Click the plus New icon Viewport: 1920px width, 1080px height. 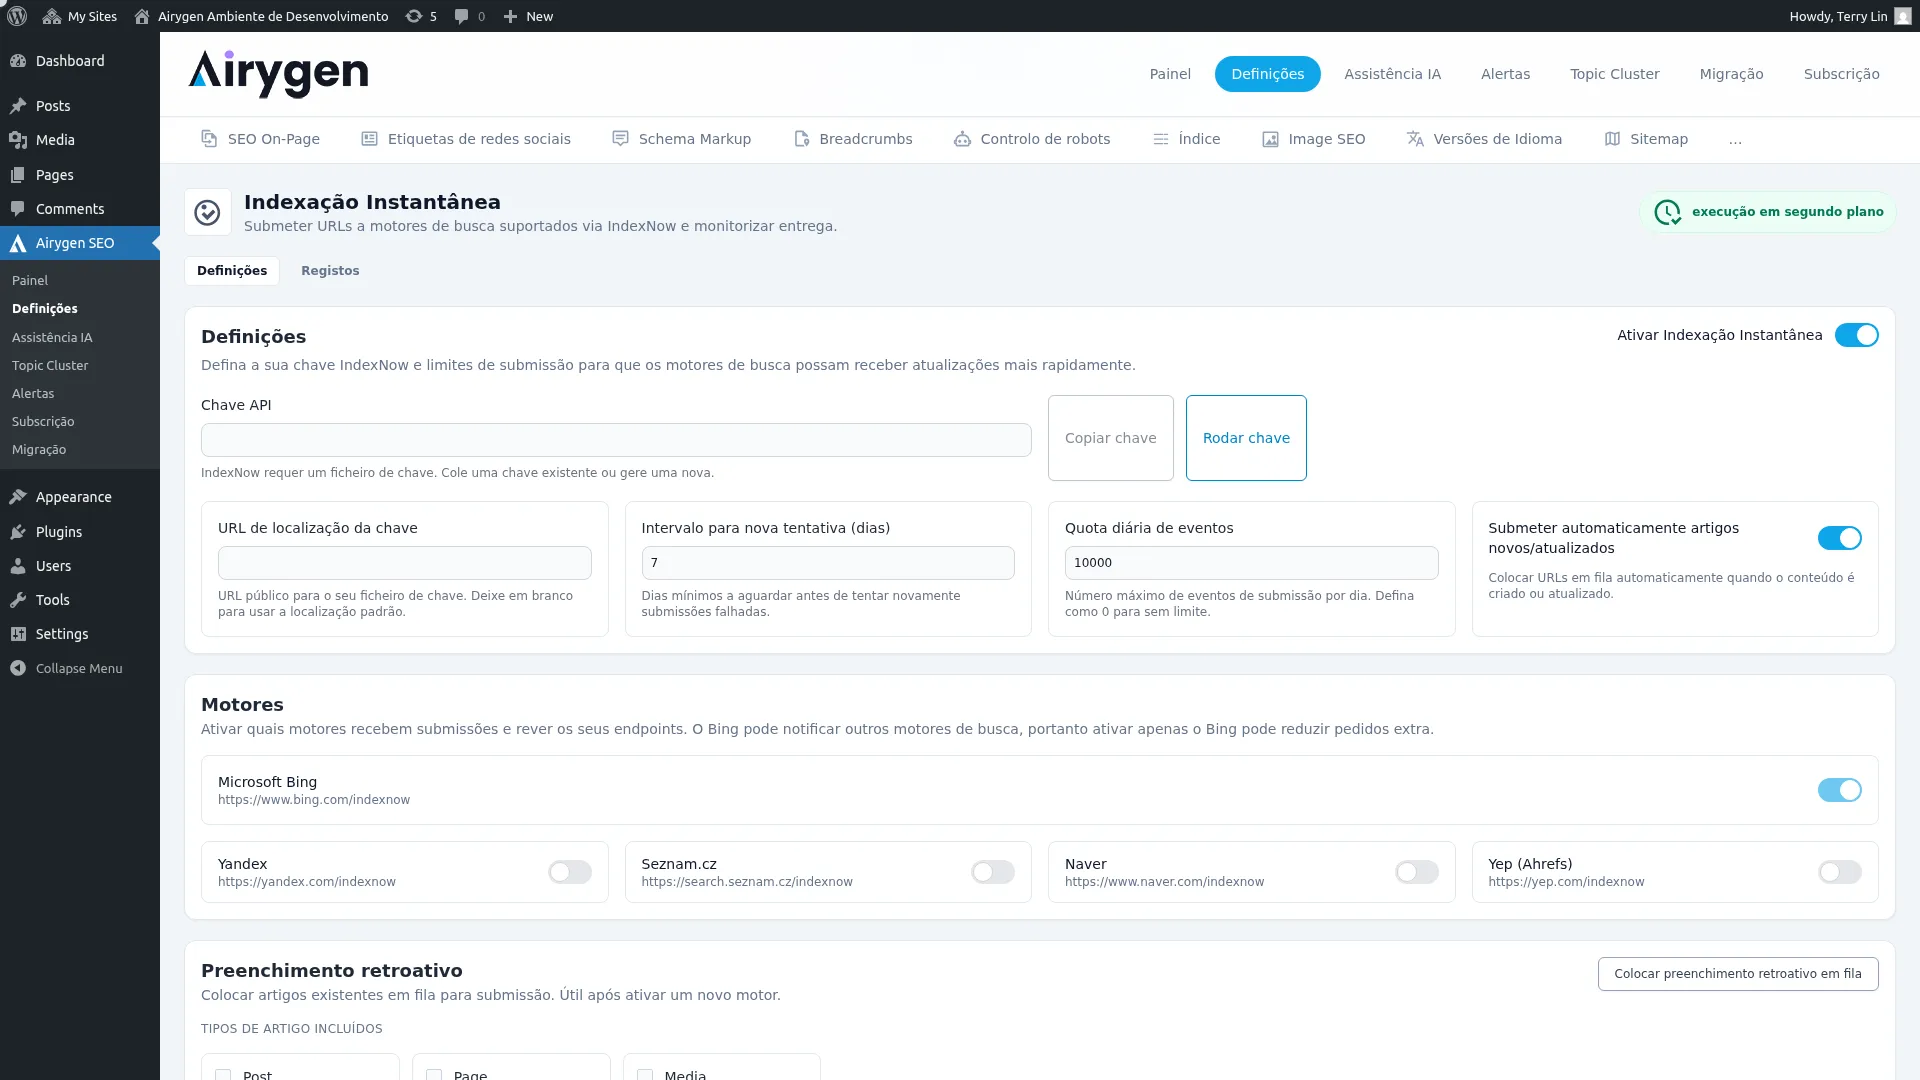(x=510, y=16)
